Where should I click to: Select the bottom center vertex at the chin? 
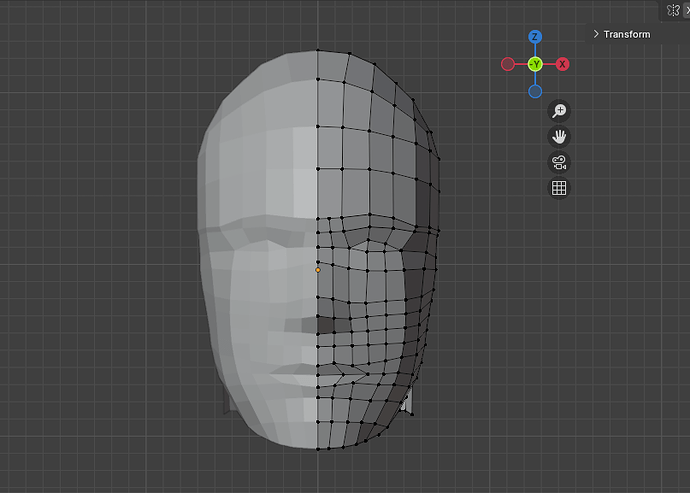318,449
